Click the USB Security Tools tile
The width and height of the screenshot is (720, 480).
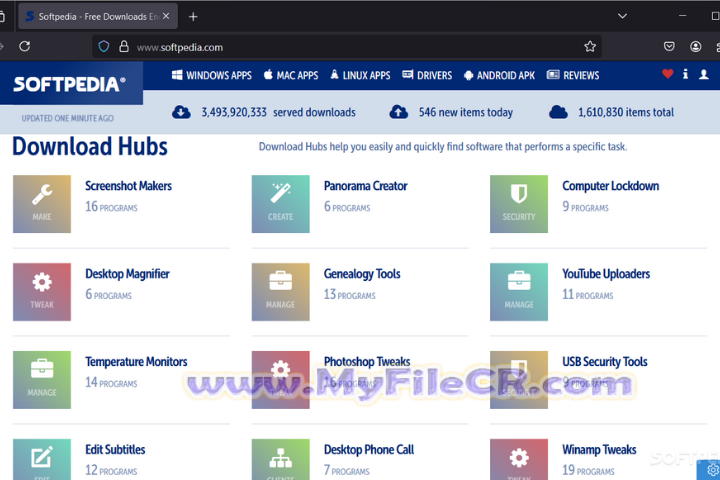click(x=519, y=380)
